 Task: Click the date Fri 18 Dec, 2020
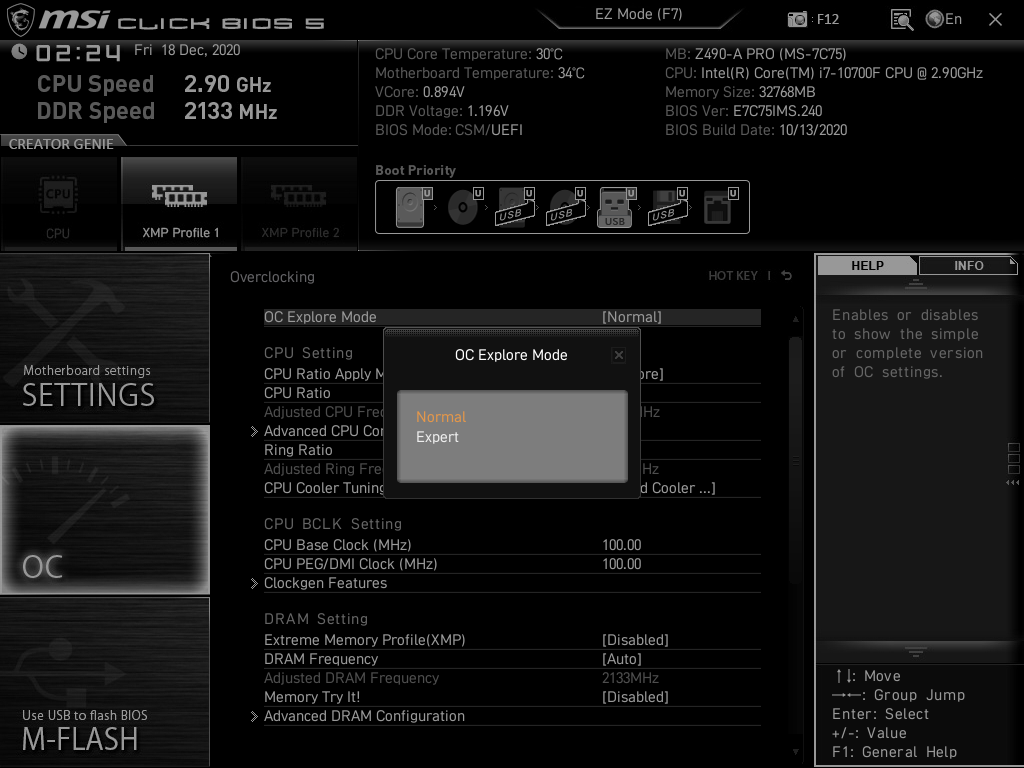(187, 50)
